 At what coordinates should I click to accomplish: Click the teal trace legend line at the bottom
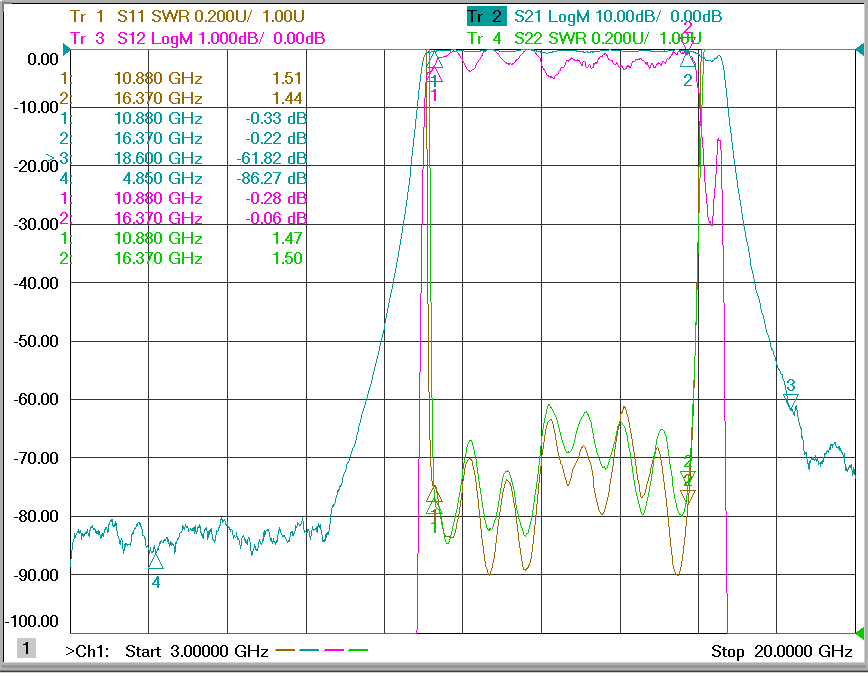[309, 650]
